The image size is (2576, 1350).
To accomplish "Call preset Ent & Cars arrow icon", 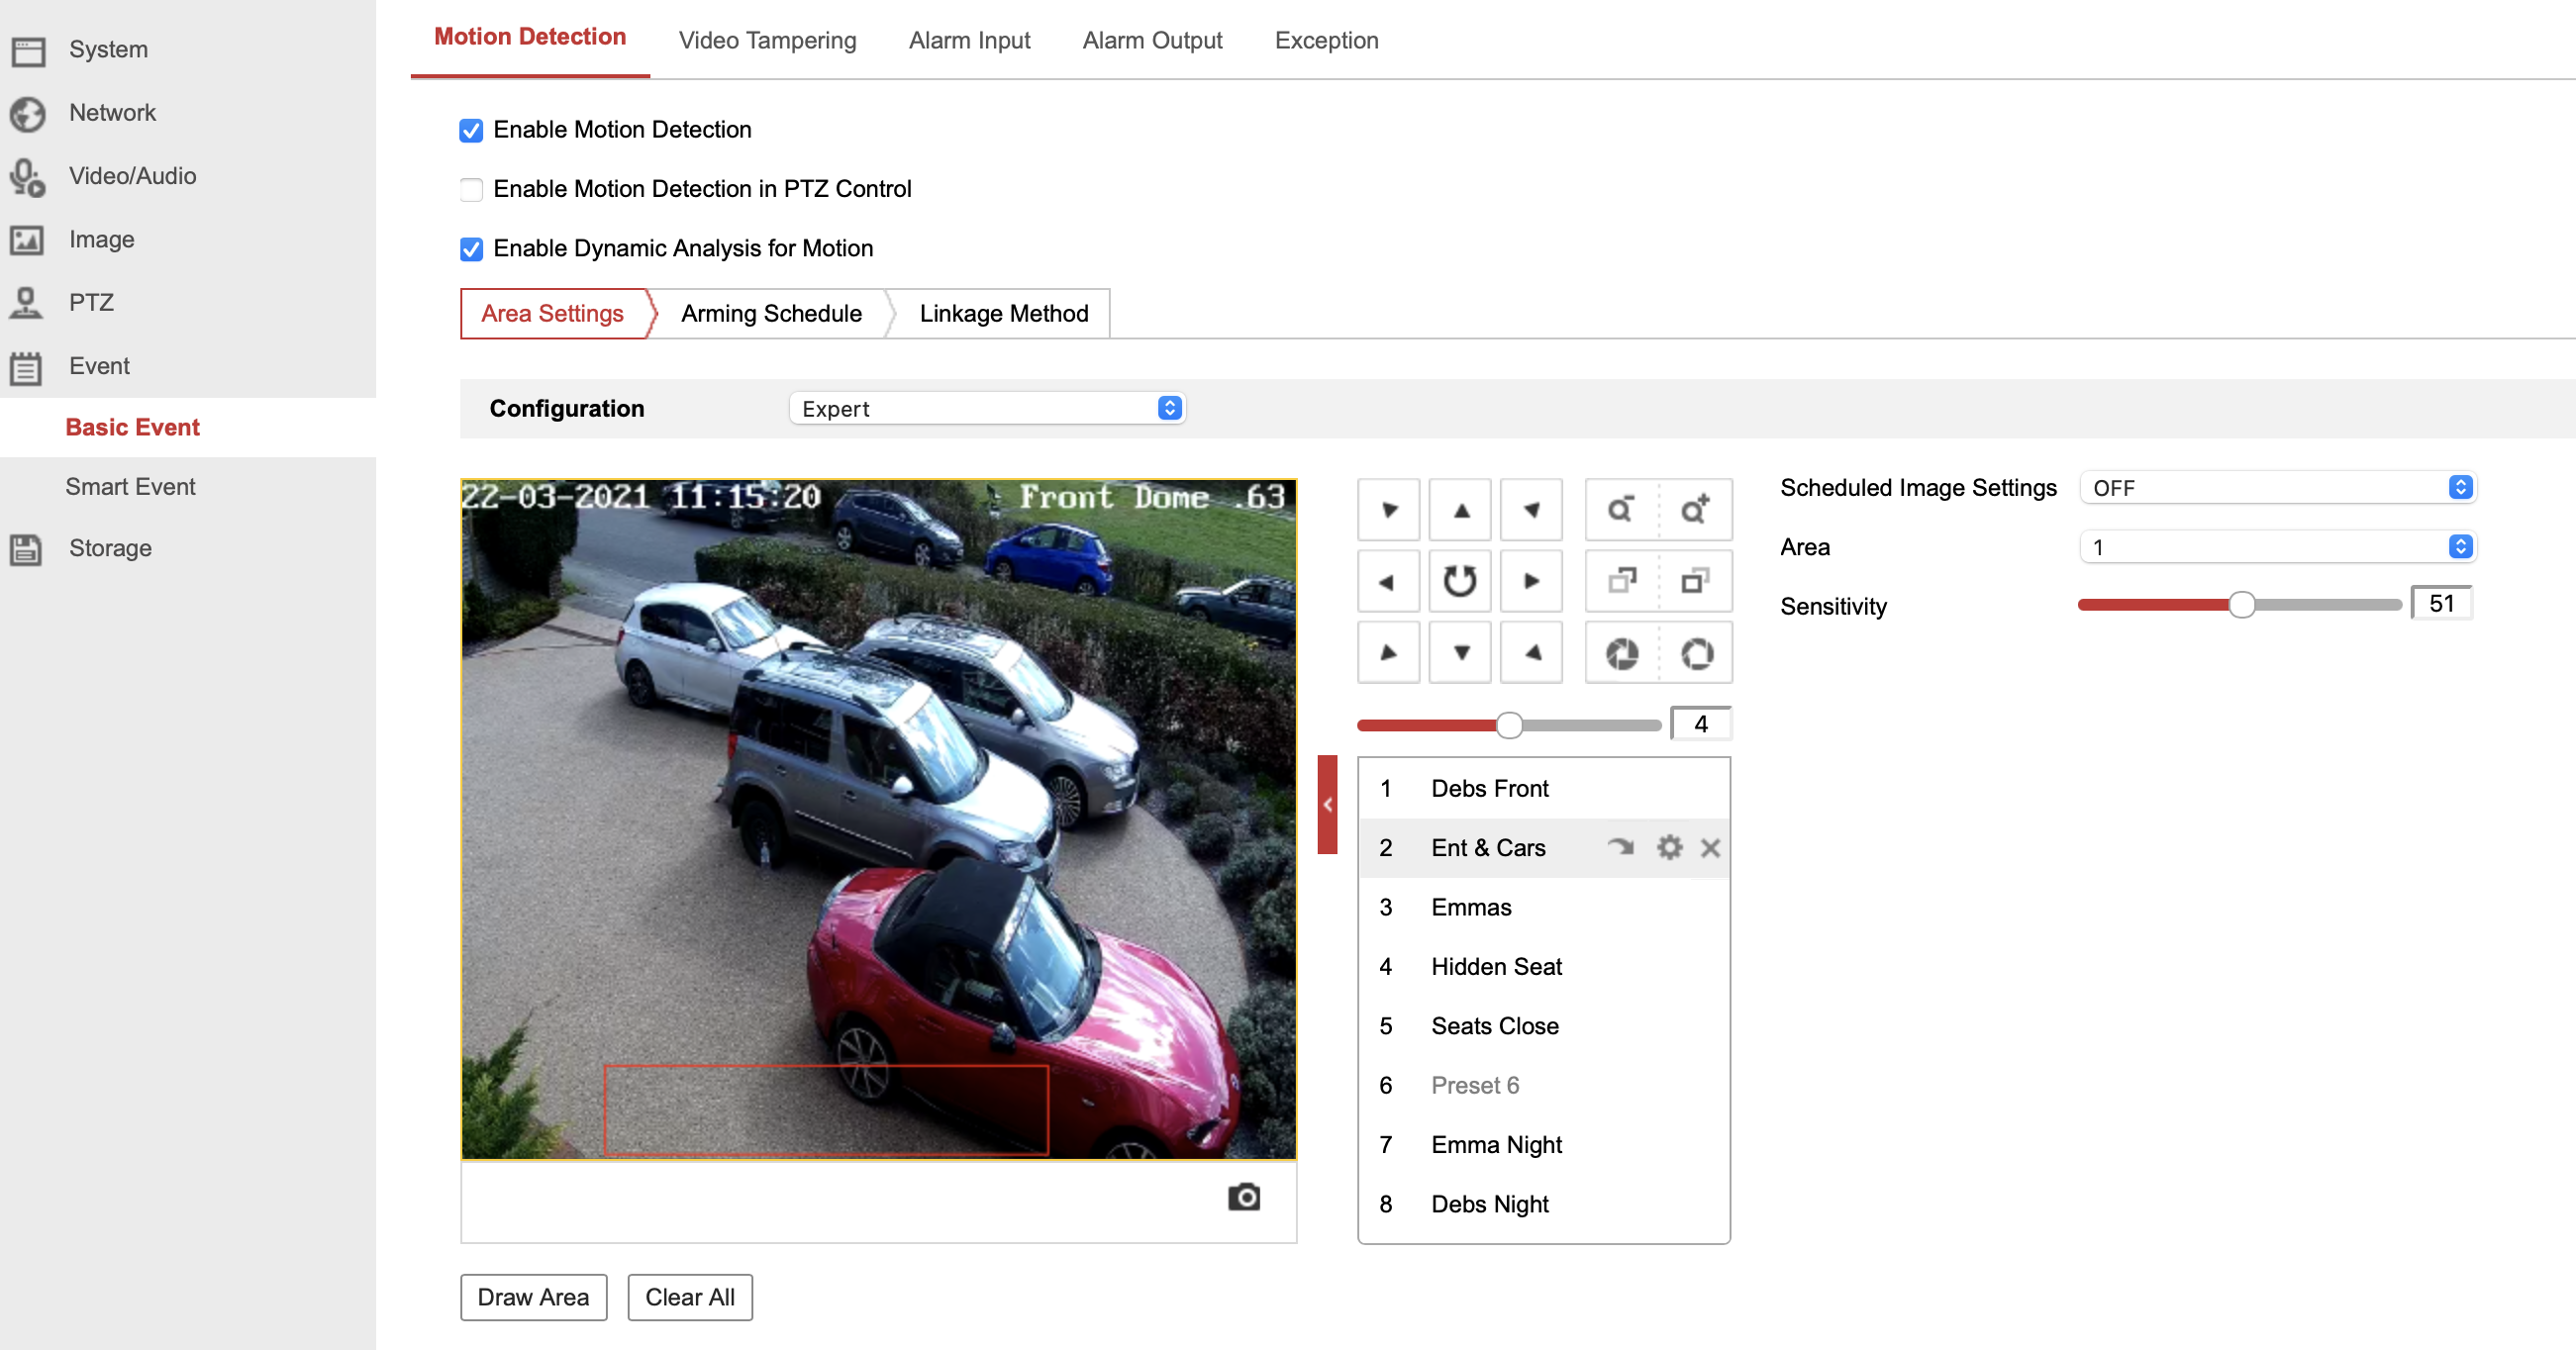I will (1620, 848).
